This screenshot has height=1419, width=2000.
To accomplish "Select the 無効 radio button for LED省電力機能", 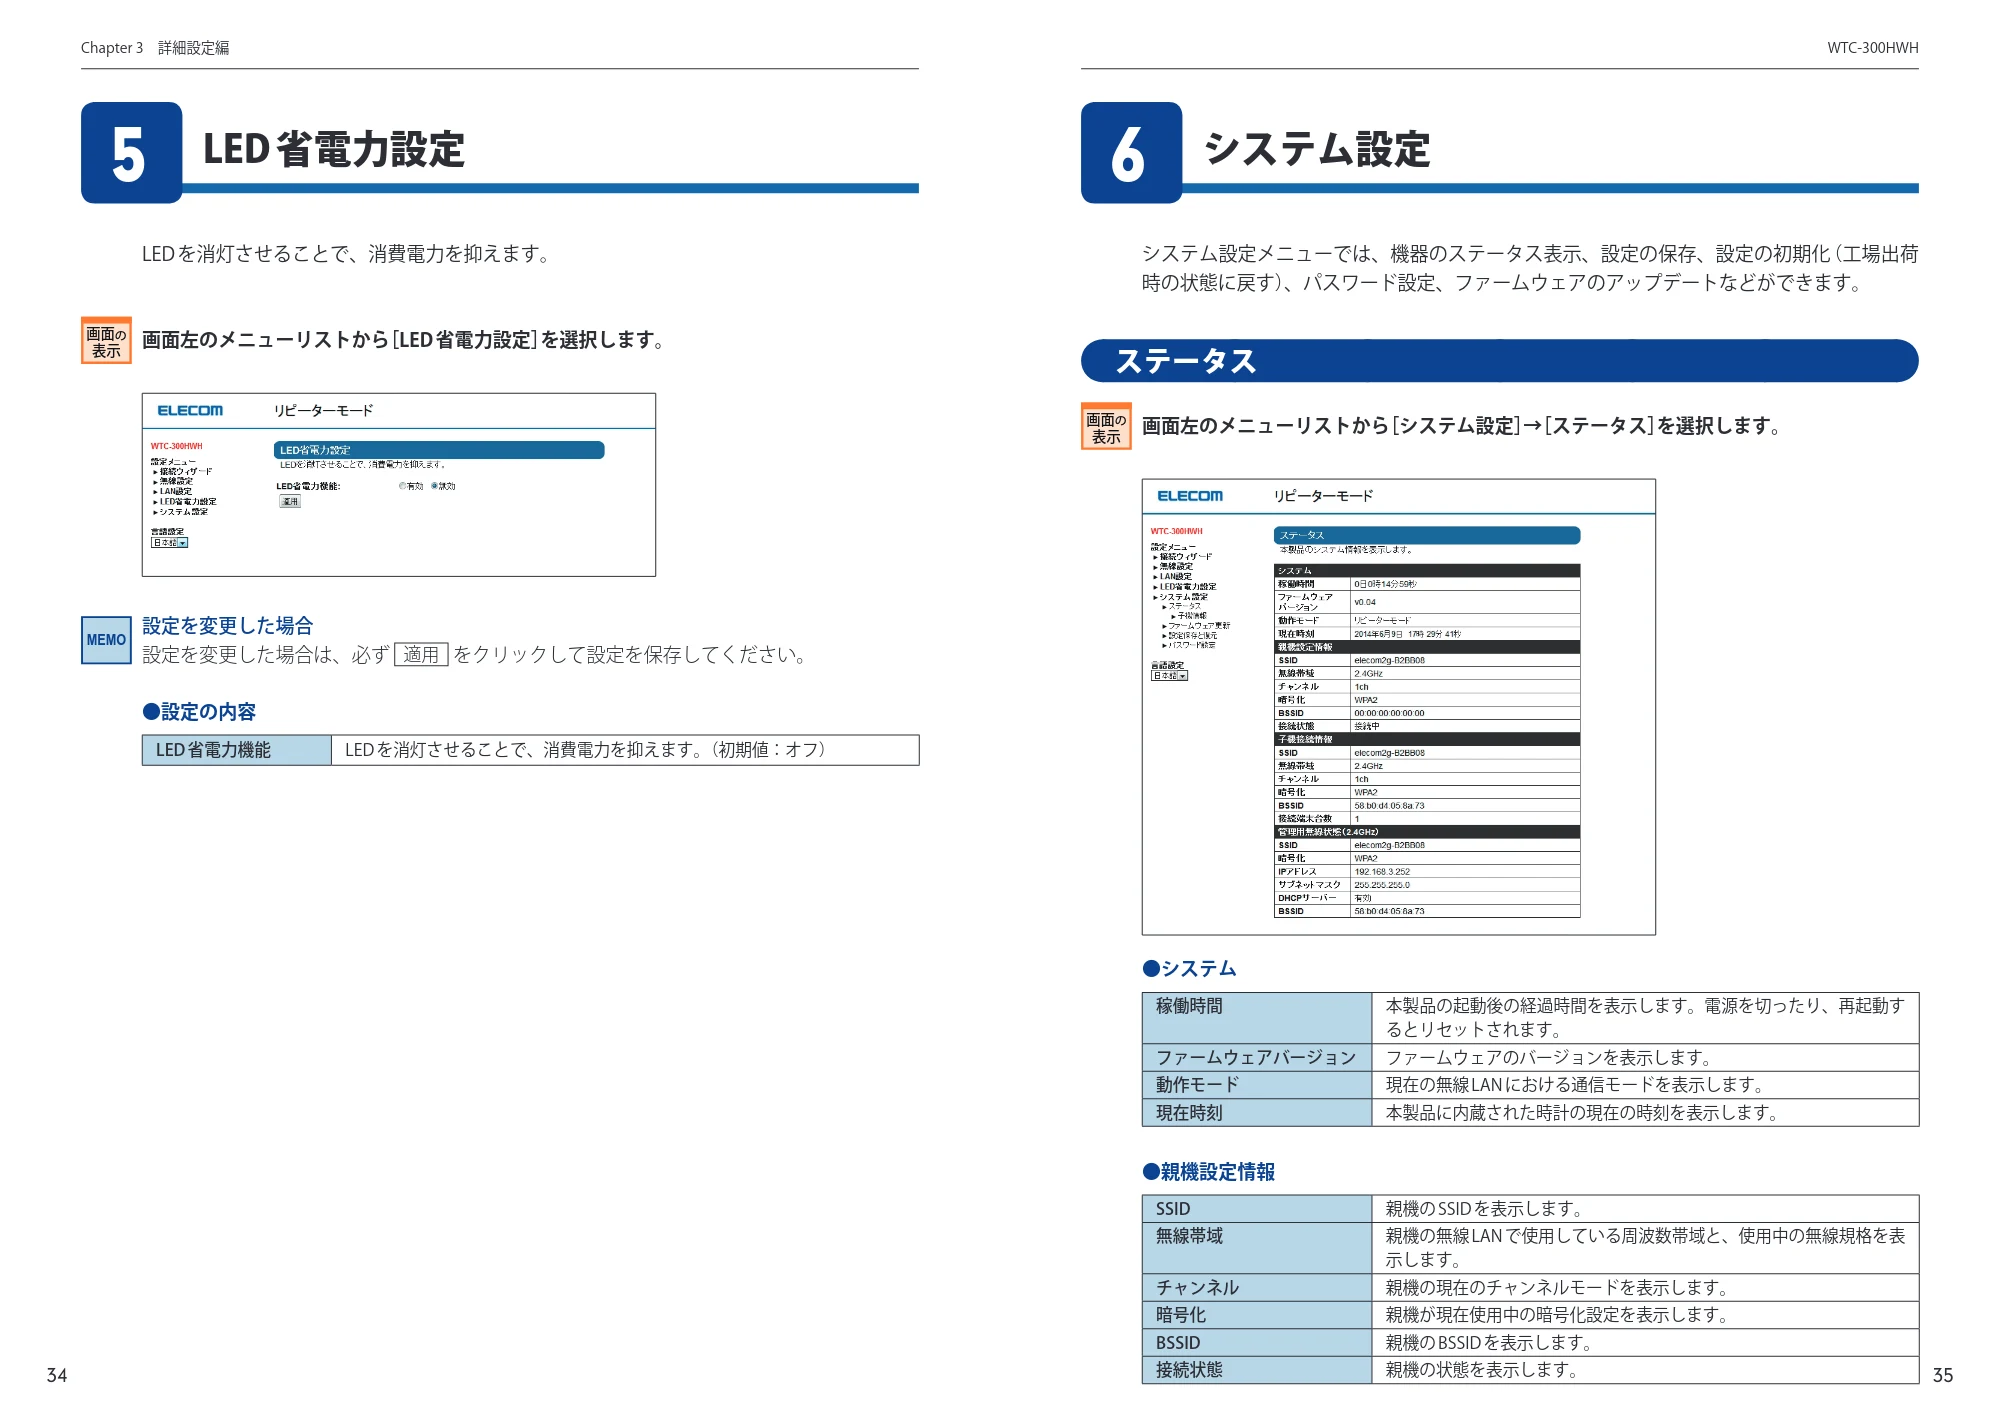I will tap(435, 486).
